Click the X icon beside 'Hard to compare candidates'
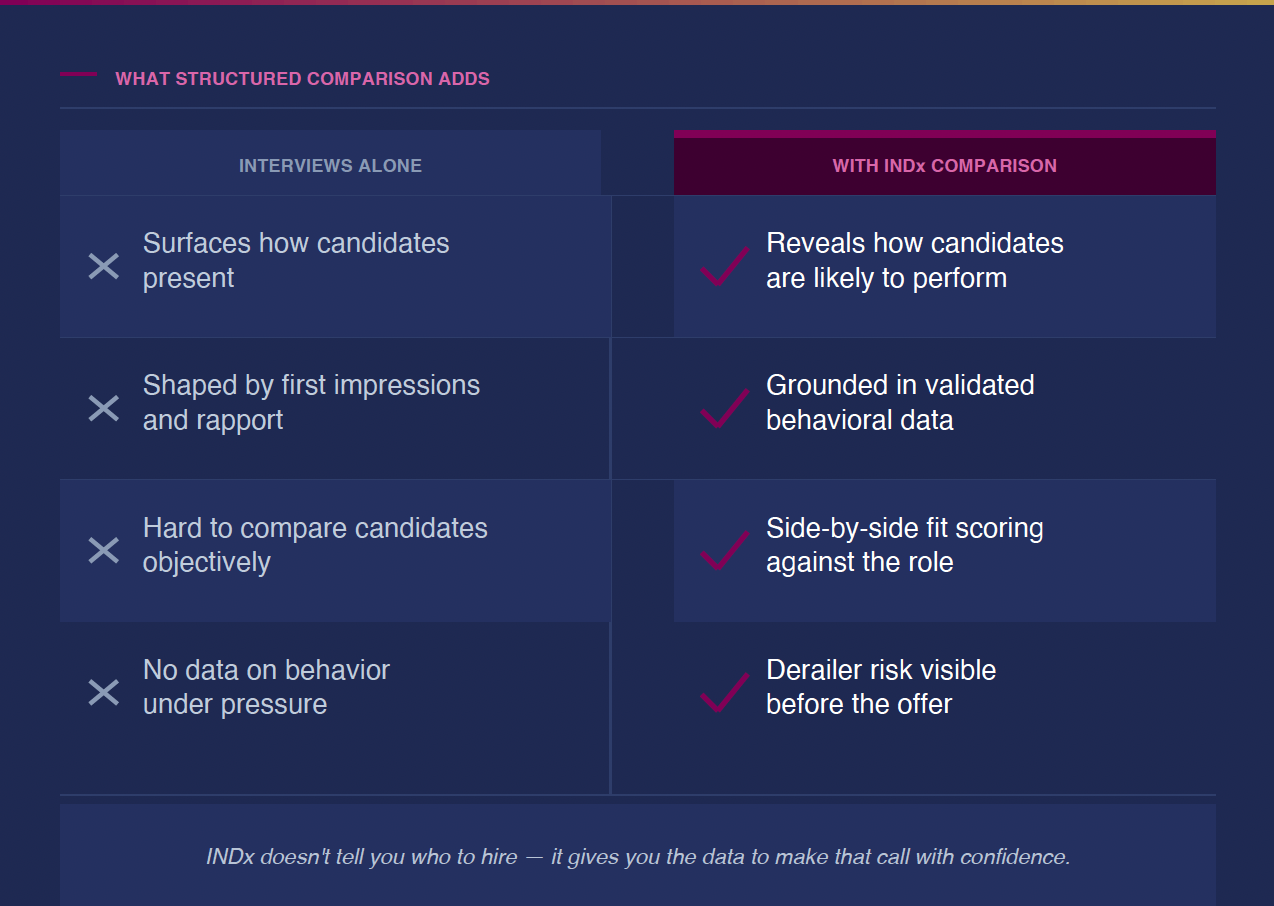This screenshot has height=906, width=1274. pos(104,550)
